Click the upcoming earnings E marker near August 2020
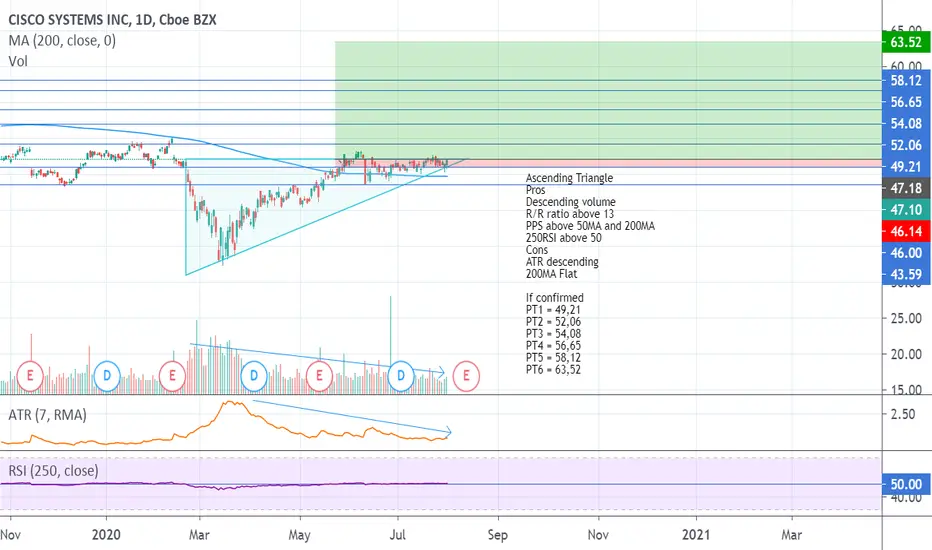Screen dimensions: 932x550 466,376
